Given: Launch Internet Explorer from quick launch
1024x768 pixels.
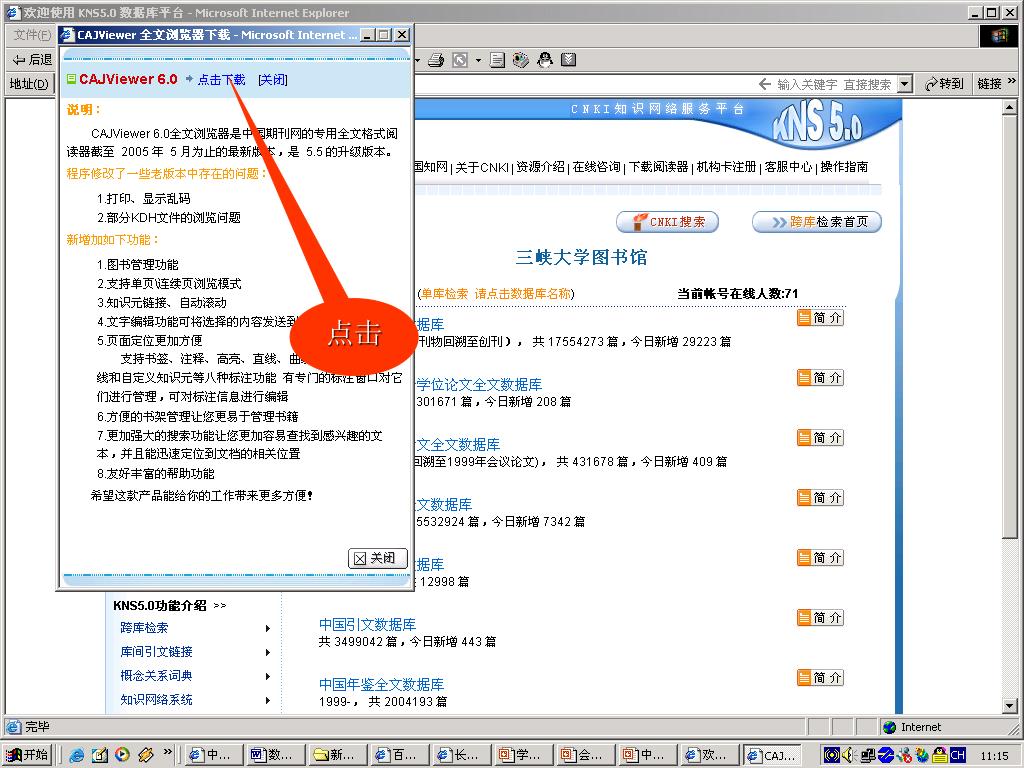Looking at the screenshot, I should [x=77, y=756].
